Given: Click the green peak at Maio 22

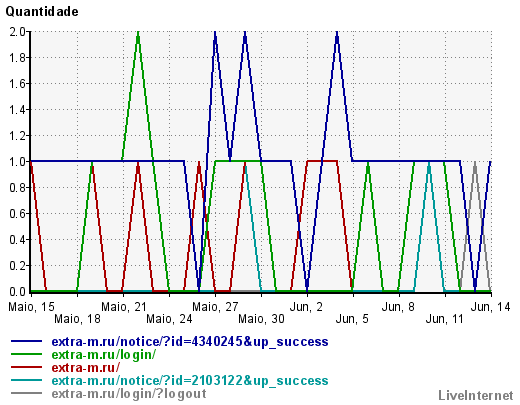Looking at the screenshot, I should pos(138,33).
